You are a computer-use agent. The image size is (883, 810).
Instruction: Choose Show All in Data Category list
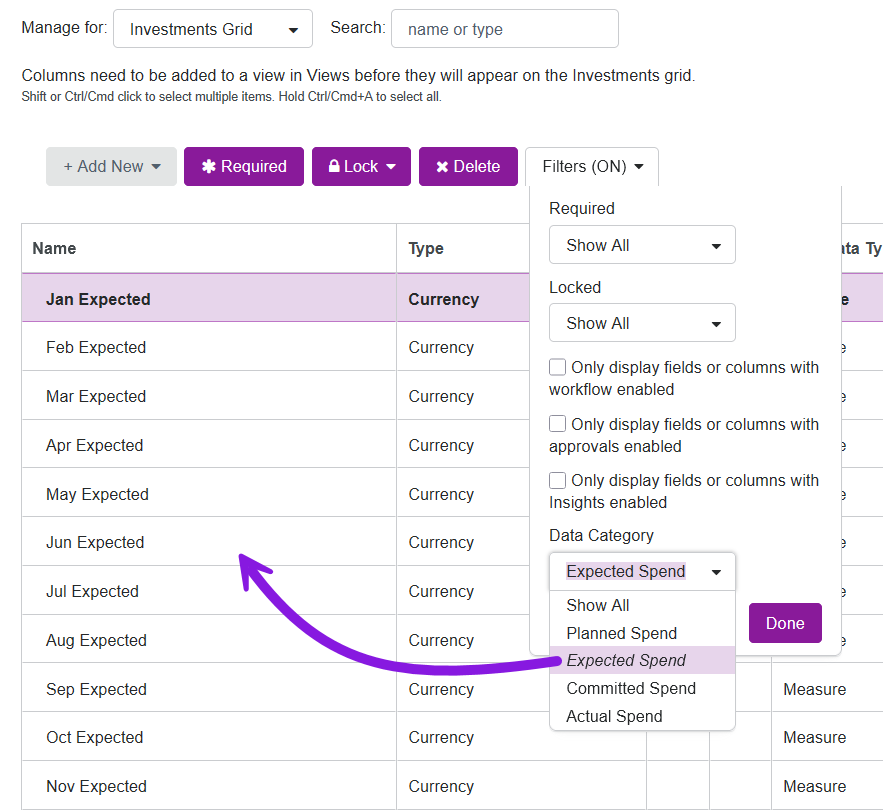tap(642, 605)
